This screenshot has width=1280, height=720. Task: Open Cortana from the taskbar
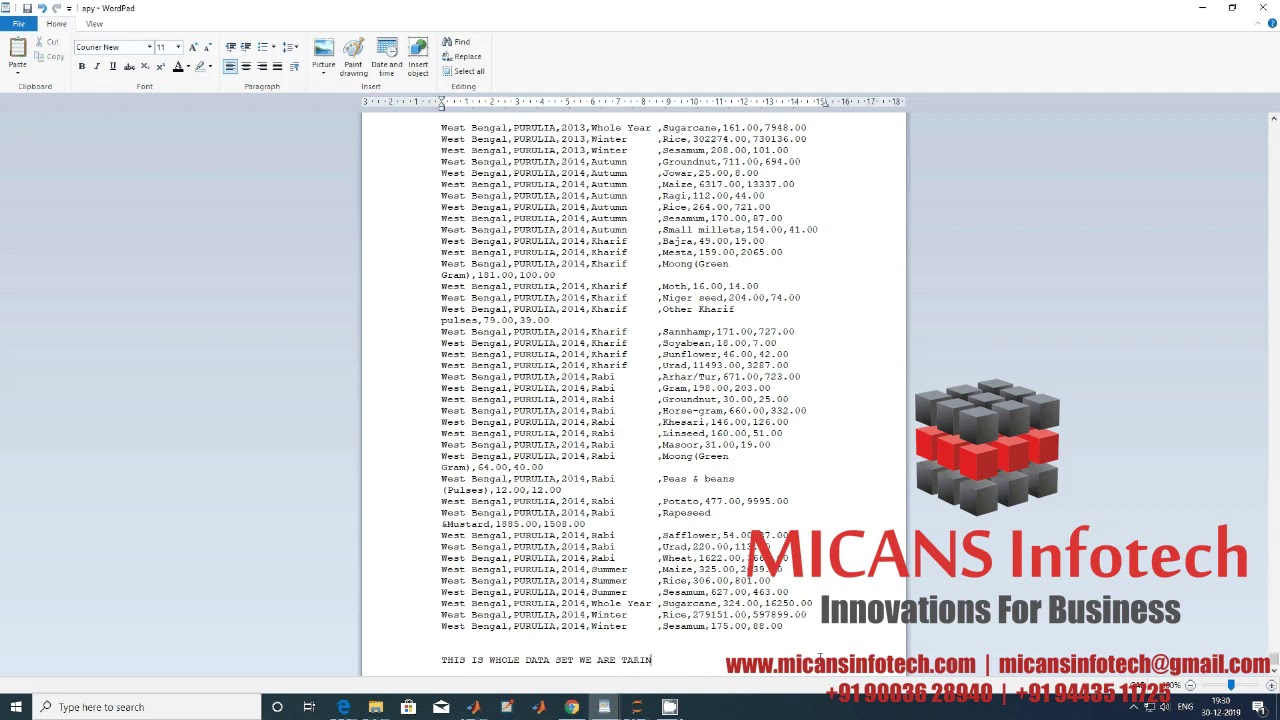coord(277,707)
